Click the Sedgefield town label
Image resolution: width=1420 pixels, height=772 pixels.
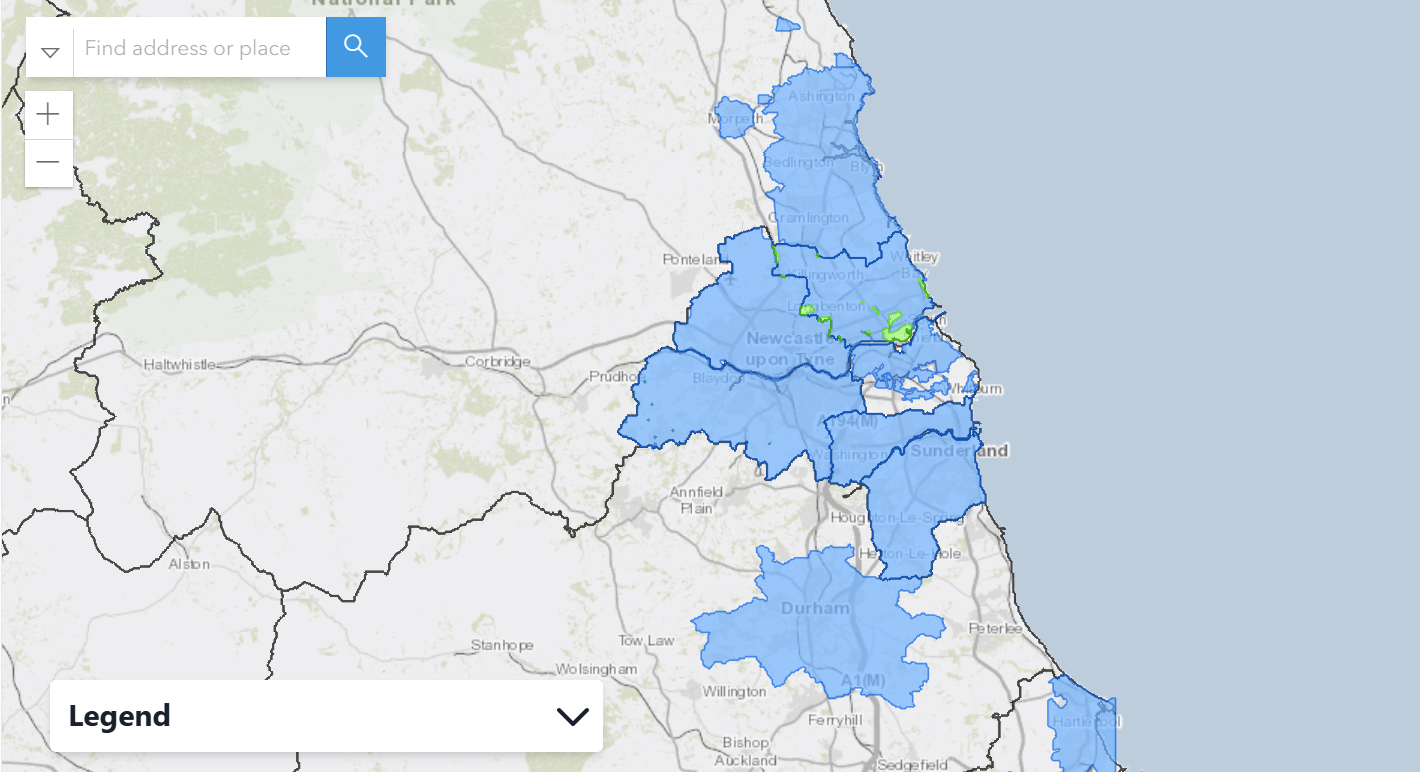click(x=912, y=765)
